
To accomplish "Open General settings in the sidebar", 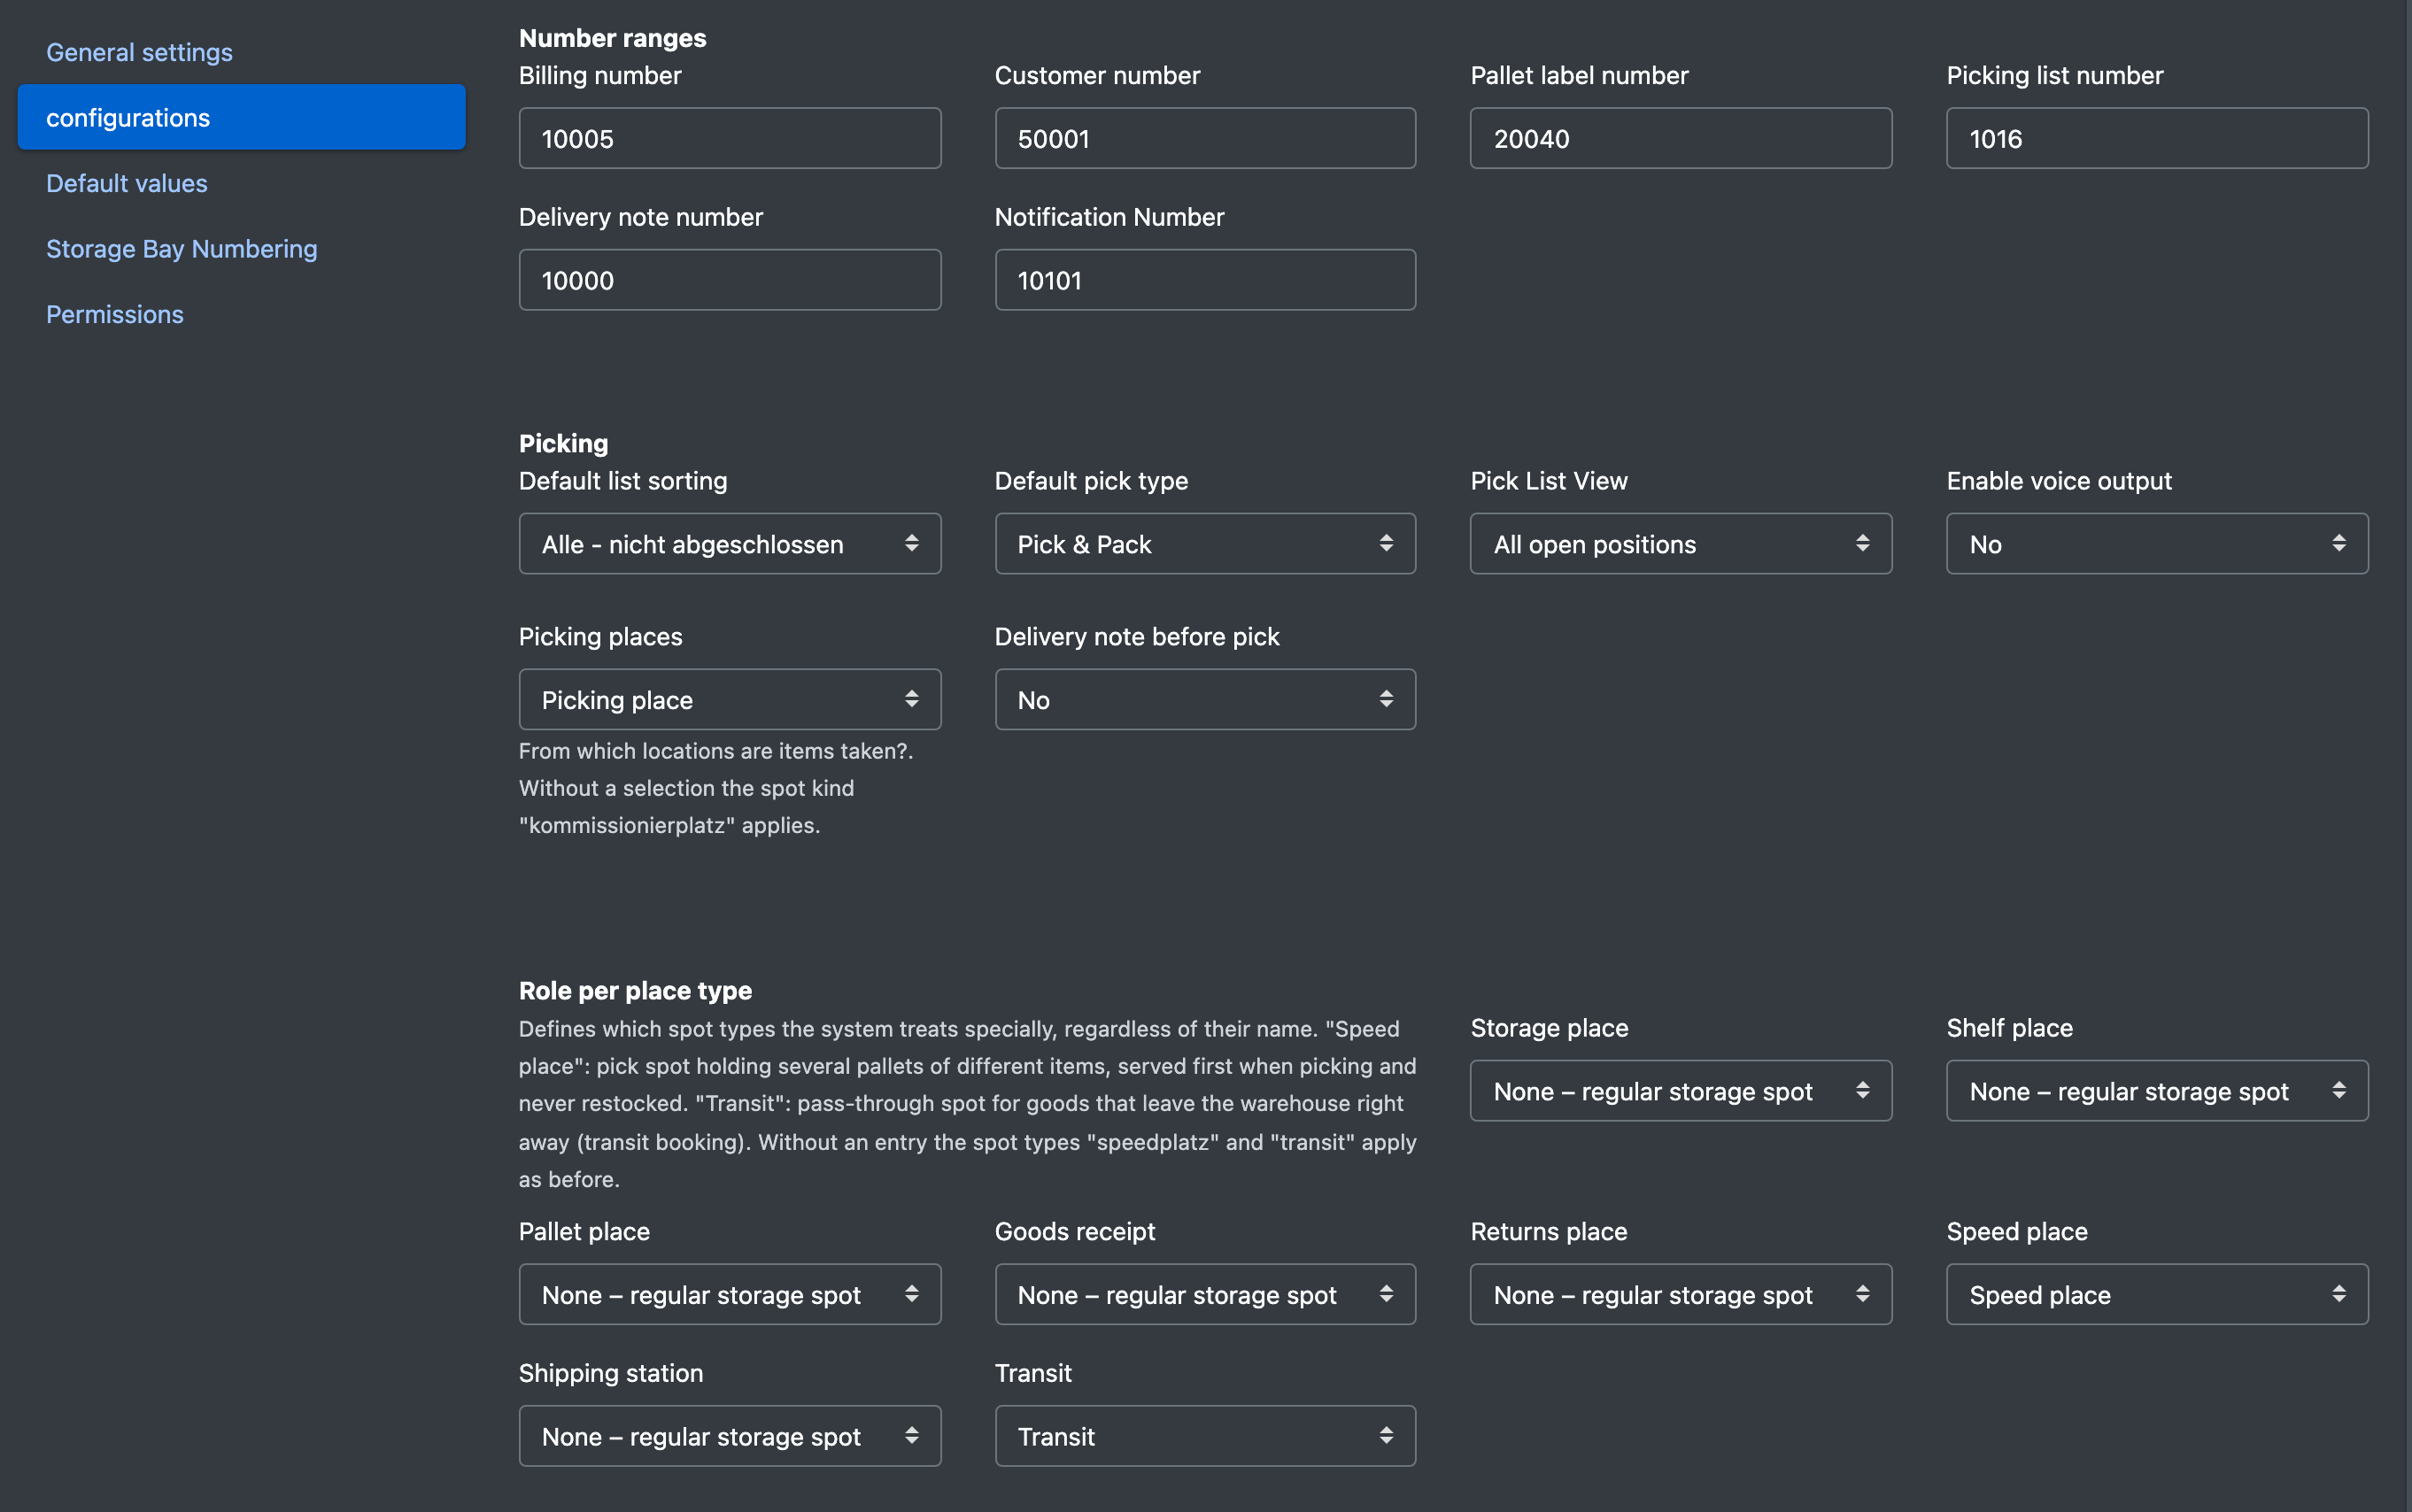I will coord(139,52).
